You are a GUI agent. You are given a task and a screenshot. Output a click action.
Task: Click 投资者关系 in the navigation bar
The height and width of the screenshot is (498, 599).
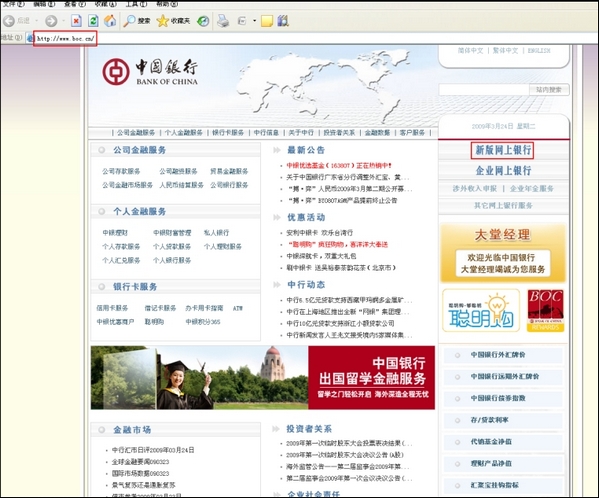coord(339,133)
